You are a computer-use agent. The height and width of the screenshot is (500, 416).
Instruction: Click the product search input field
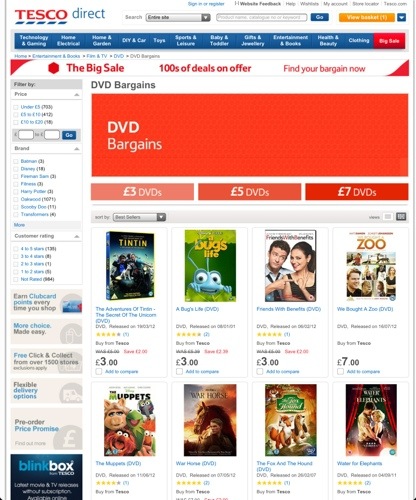[262, 17]
